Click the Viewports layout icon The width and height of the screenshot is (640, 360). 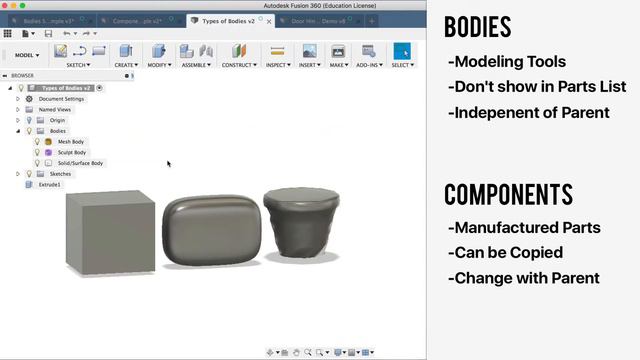[365, 352]
